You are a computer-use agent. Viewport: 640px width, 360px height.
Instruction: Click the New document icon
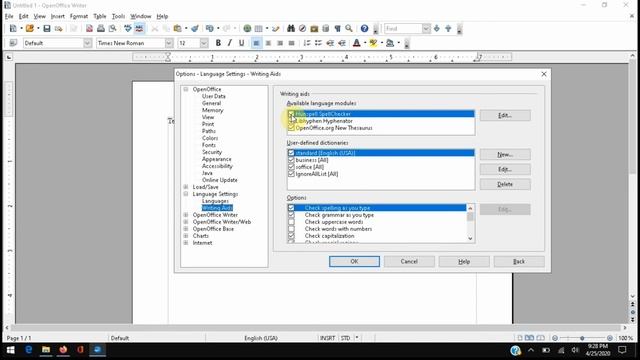pyautogui.click(x=13, y=29)
